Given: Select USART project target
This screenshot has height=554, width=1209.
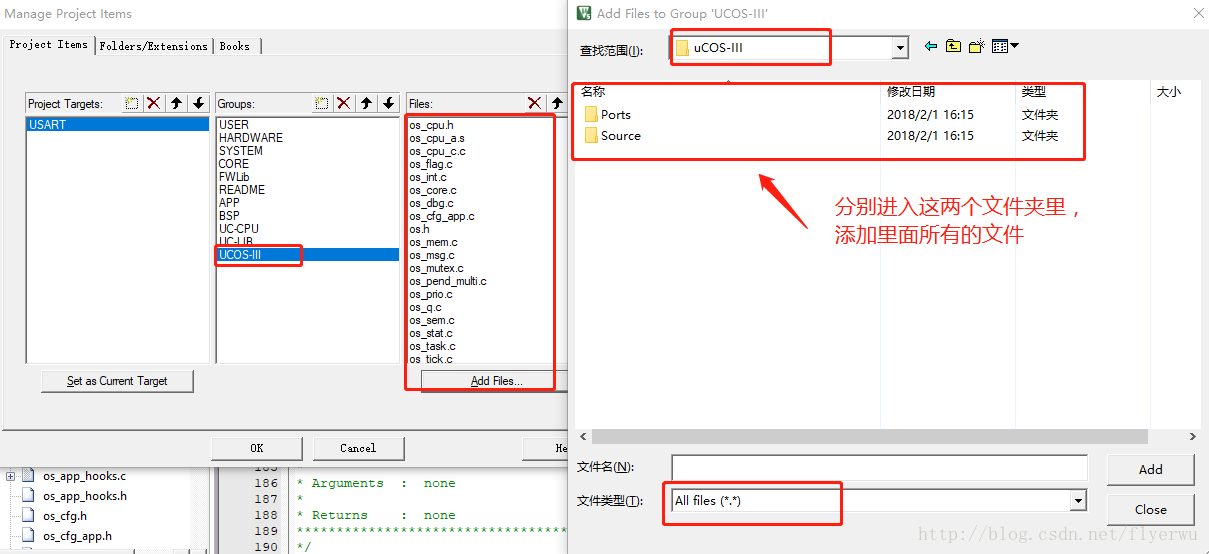Looking at the screenshot, I should [x=117, y=125].
